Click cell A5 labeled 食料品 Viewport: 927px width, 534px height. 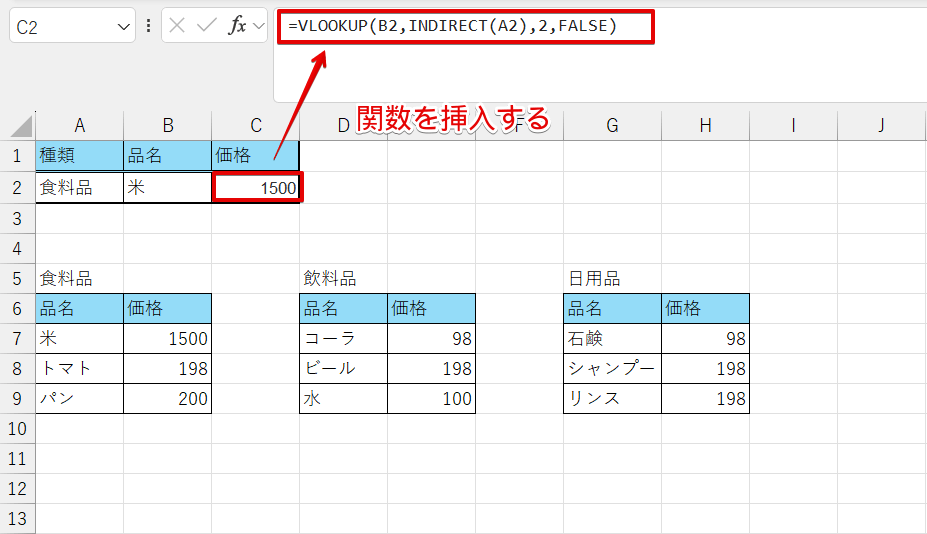tap(79, 279)
